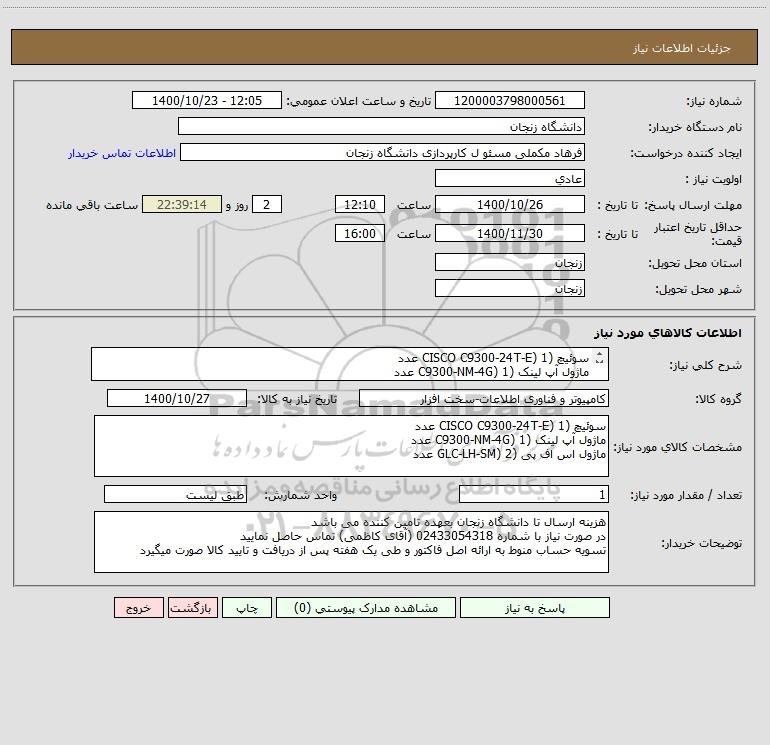Click the پاسخ به نیاز button
This screenshot has height=745, width=770.
point(535,608)
